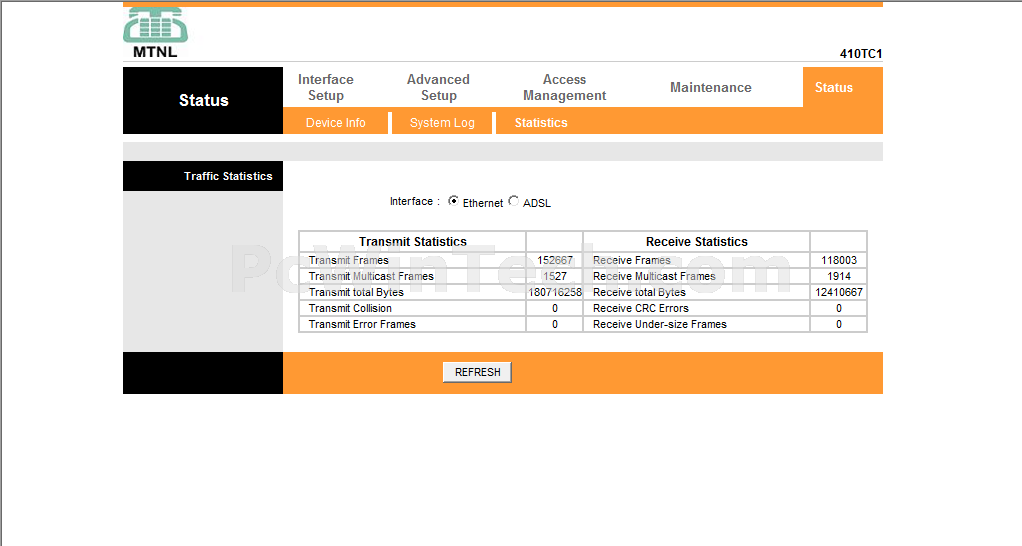The image size is (1022, 546).
Task: Click the value 118003
Action: point(839,260)
